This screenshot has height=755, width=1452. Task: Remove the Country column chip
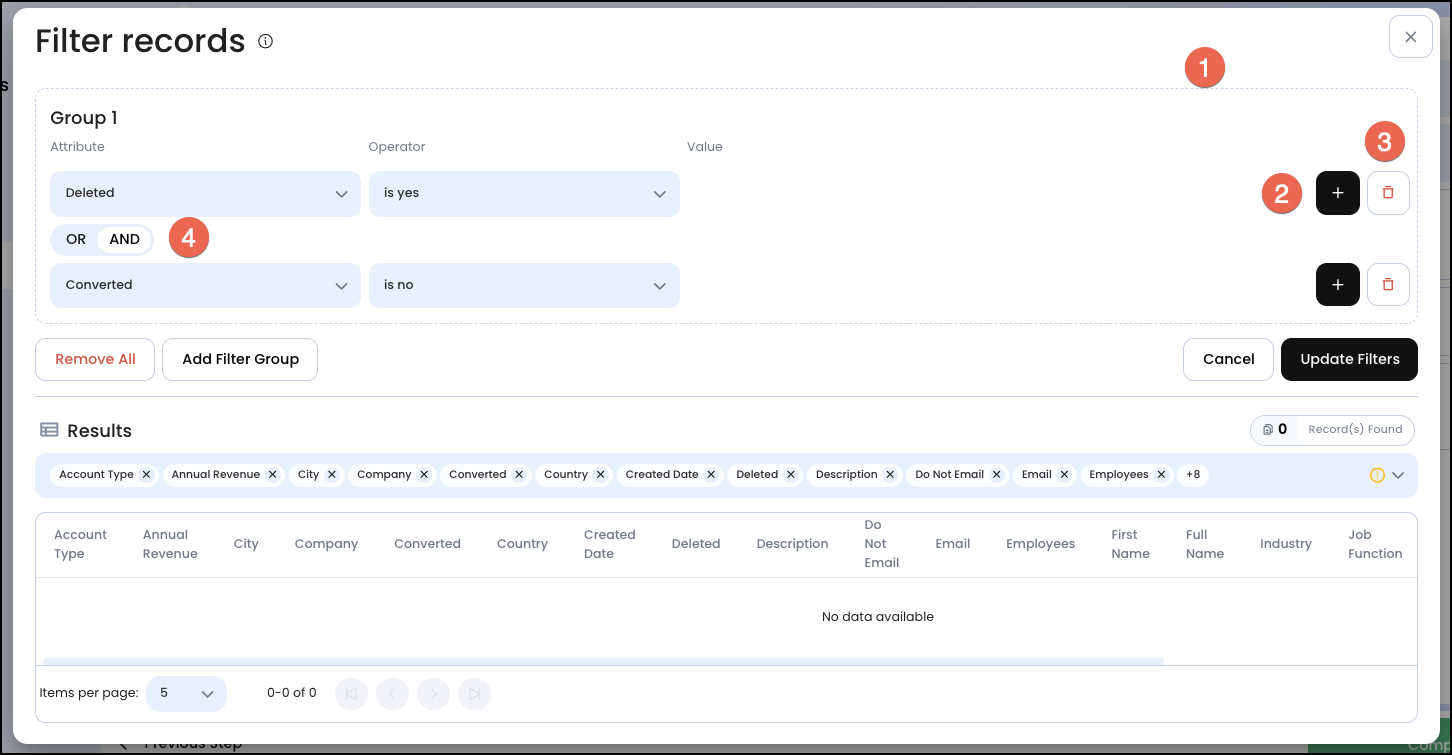(600, 475)
